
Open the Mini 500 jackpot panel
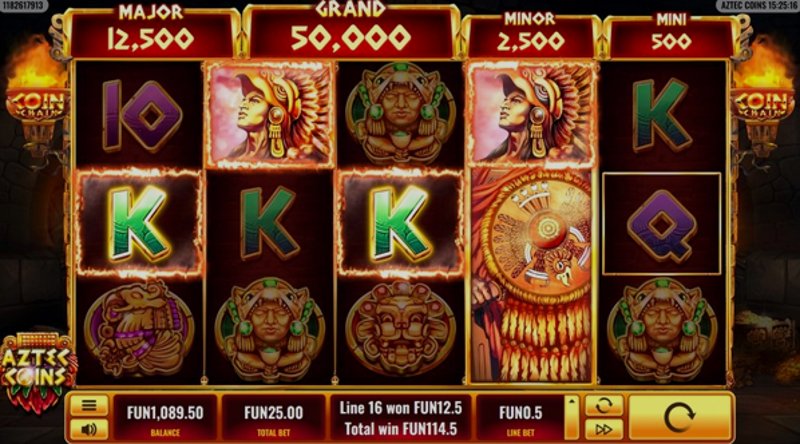(670, 36)
